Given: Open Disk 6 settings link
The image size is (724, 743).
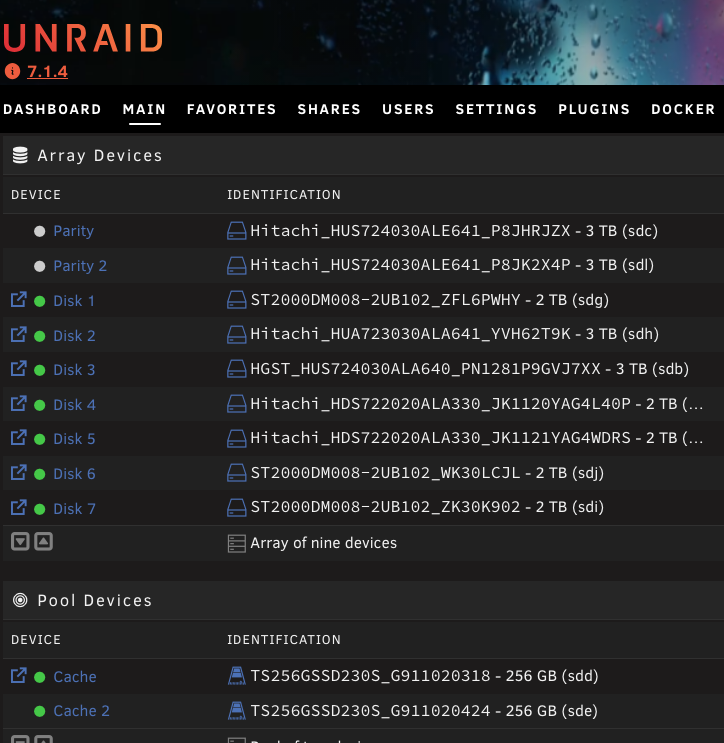Looking at the screenshot, I should (x=74, y=474).
